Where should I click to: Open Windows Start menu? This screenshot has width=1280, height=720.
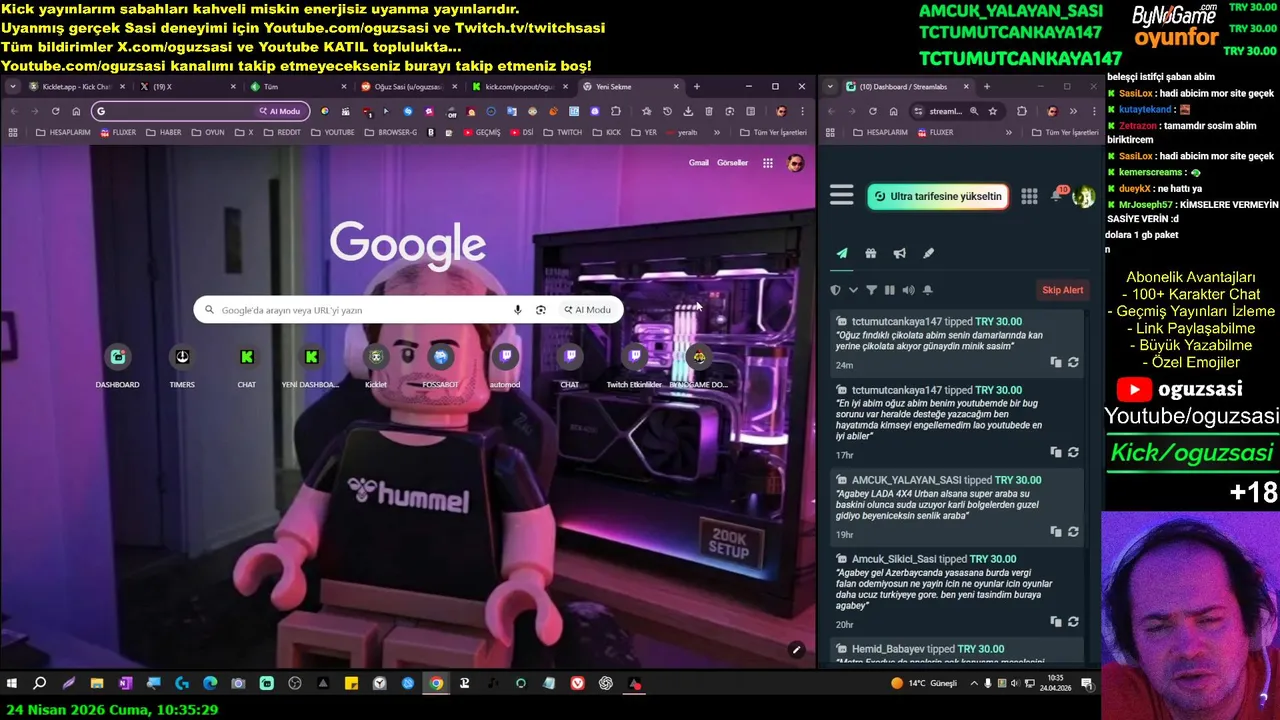12,684
